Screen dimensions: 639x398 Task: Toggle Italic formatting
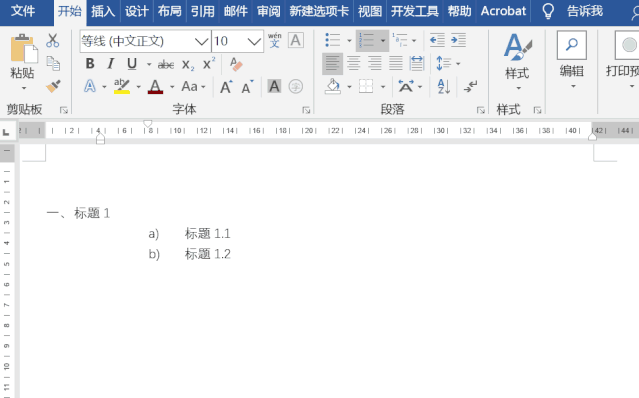110,64
